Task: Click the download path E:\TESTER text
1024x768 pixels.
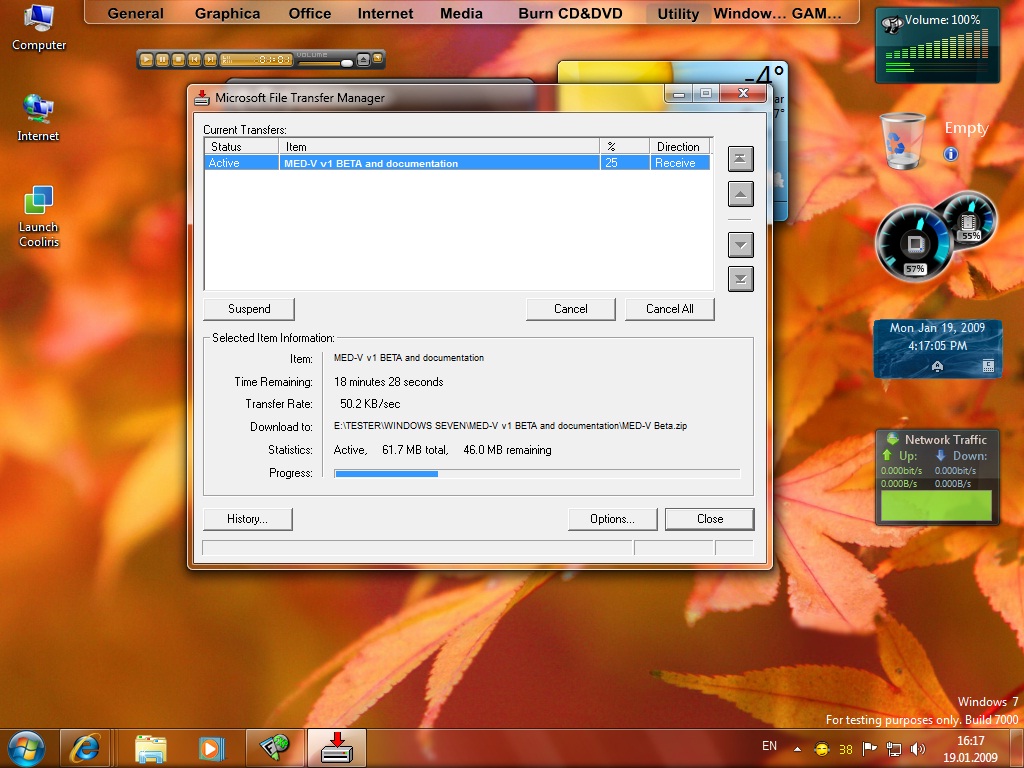Action: click(x=510, y=426)
